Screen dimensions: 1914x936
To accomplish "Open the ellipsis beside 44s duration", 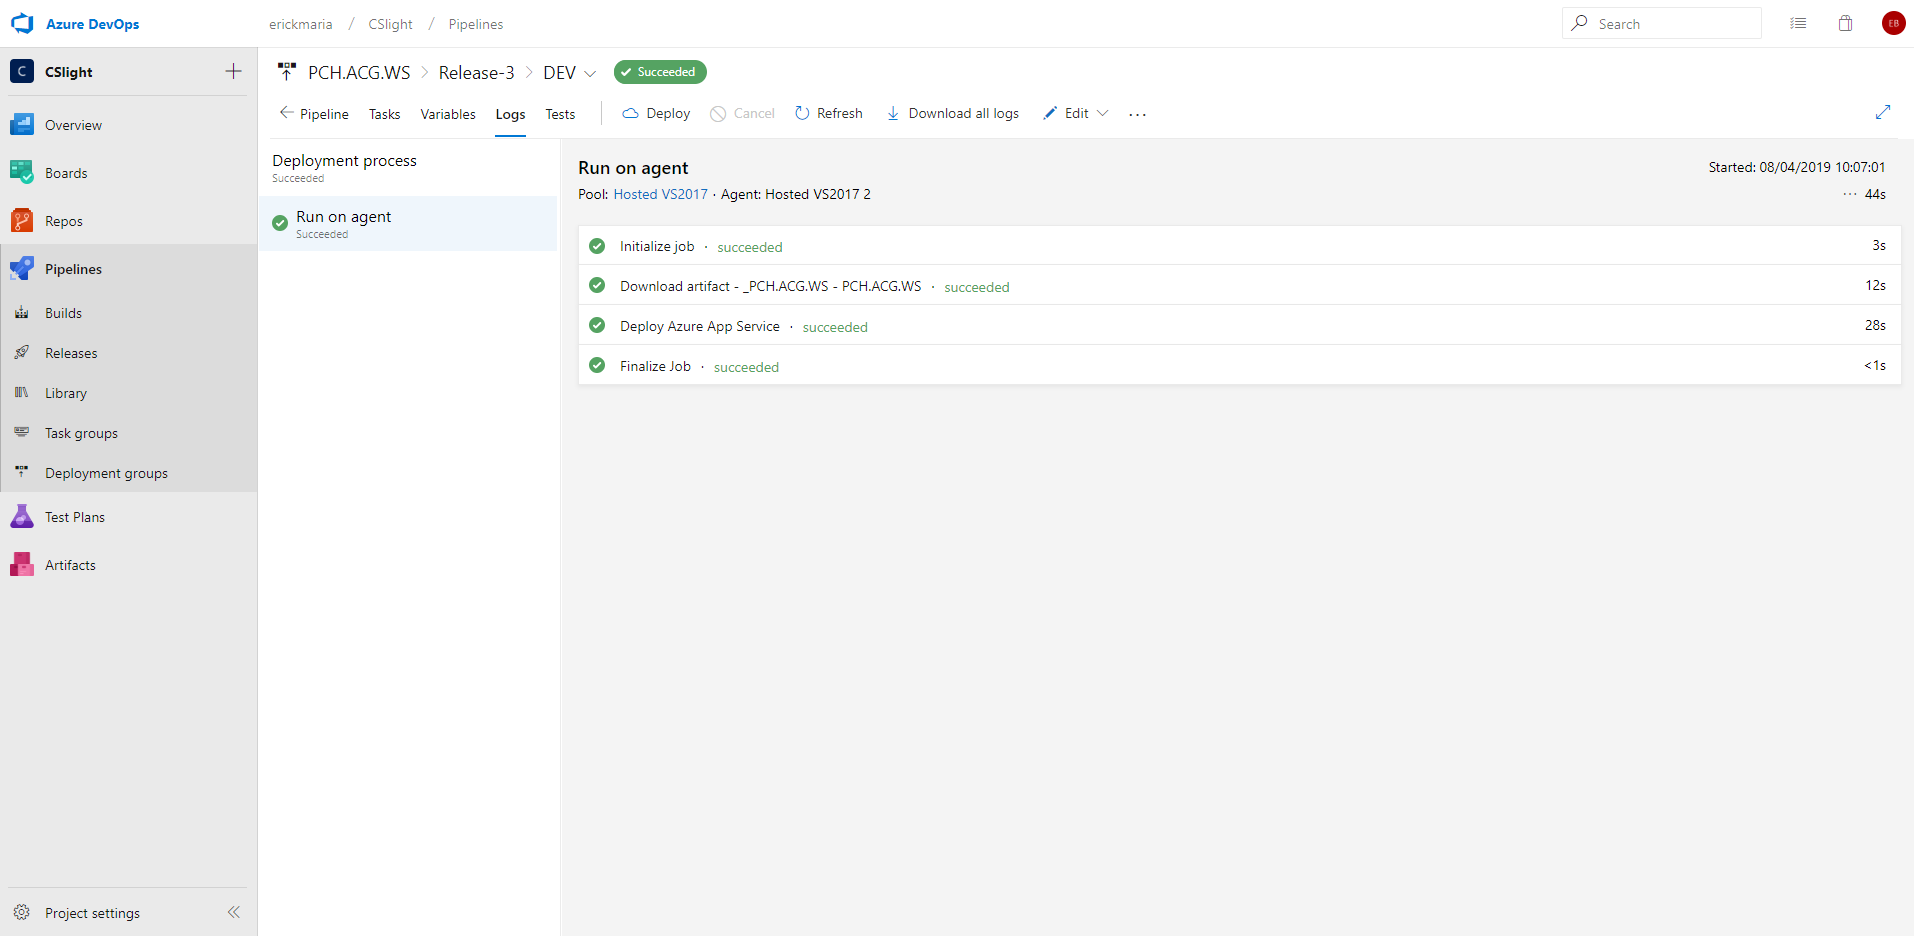I will coord(1849,194).
